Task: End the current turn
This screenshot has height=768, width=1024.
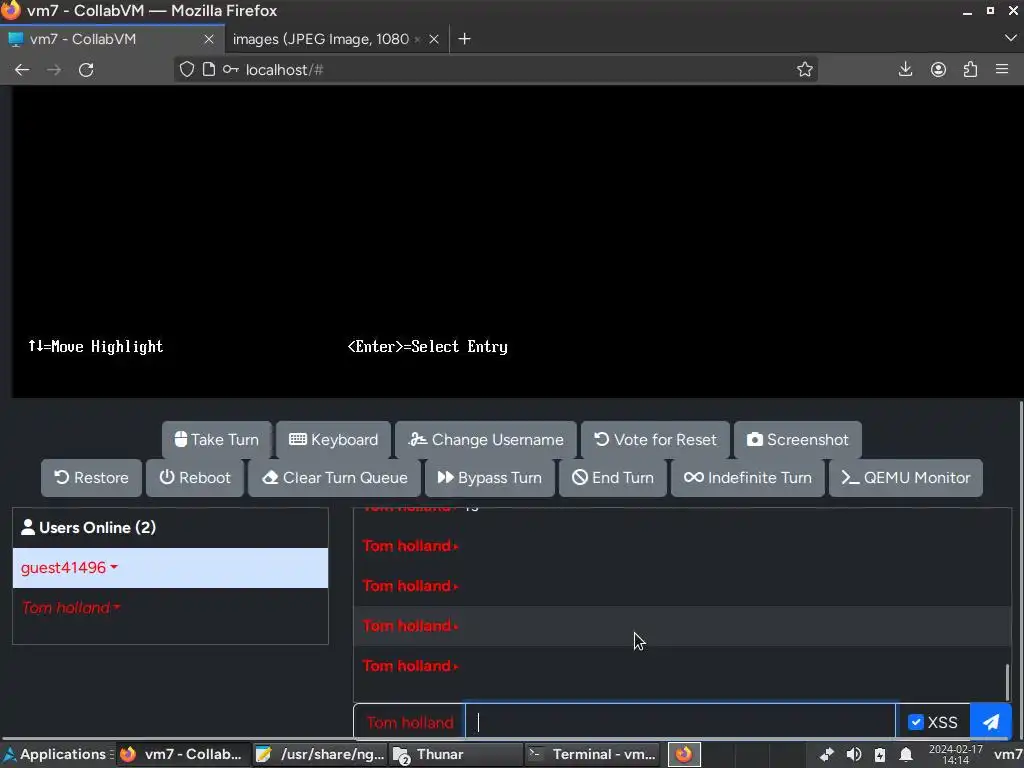Action: pyautogui.click(x=613, y=477)
